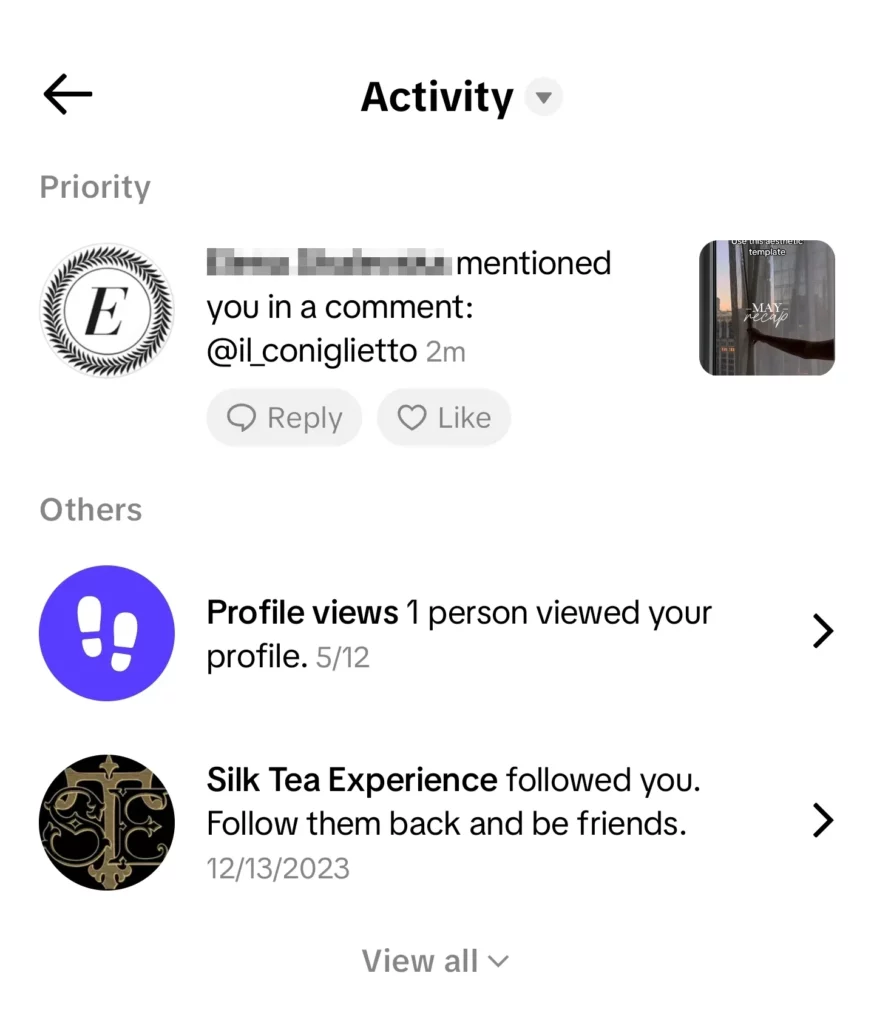The height and width of the screenshot is (1024, 874).
Task: Tap the chevron next to Profile views
Action: click(822, 632)
